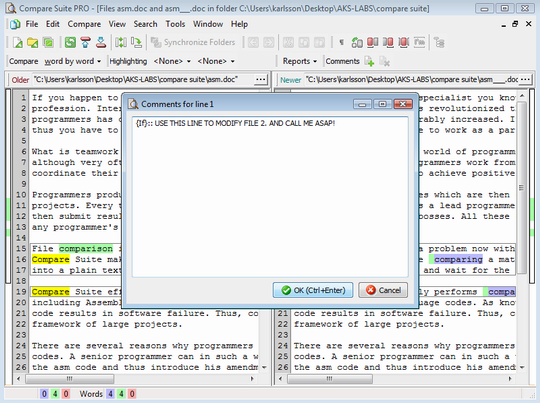Click Cancel in comments dialog
This screenshot has width=540, height=403.
(383, 290)
